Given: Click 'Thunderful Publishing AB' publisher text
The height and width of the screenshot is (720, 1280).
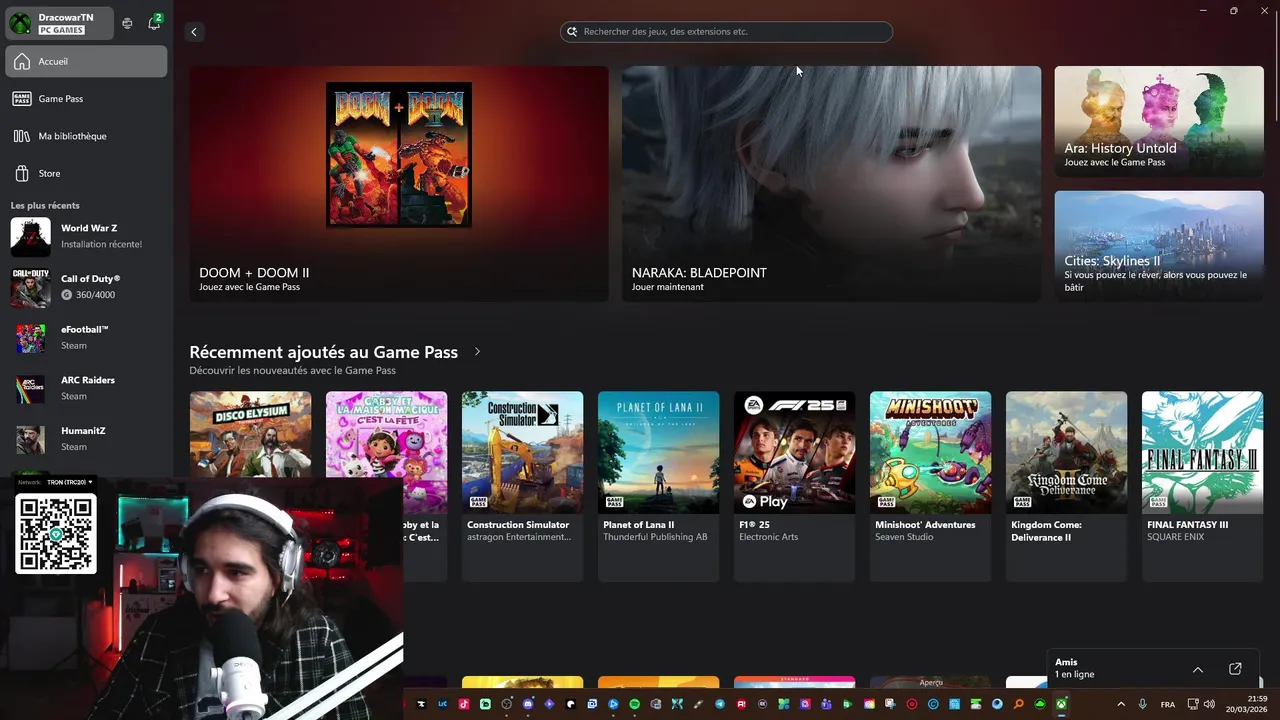Looking at the screenshot, I should 655,537.
